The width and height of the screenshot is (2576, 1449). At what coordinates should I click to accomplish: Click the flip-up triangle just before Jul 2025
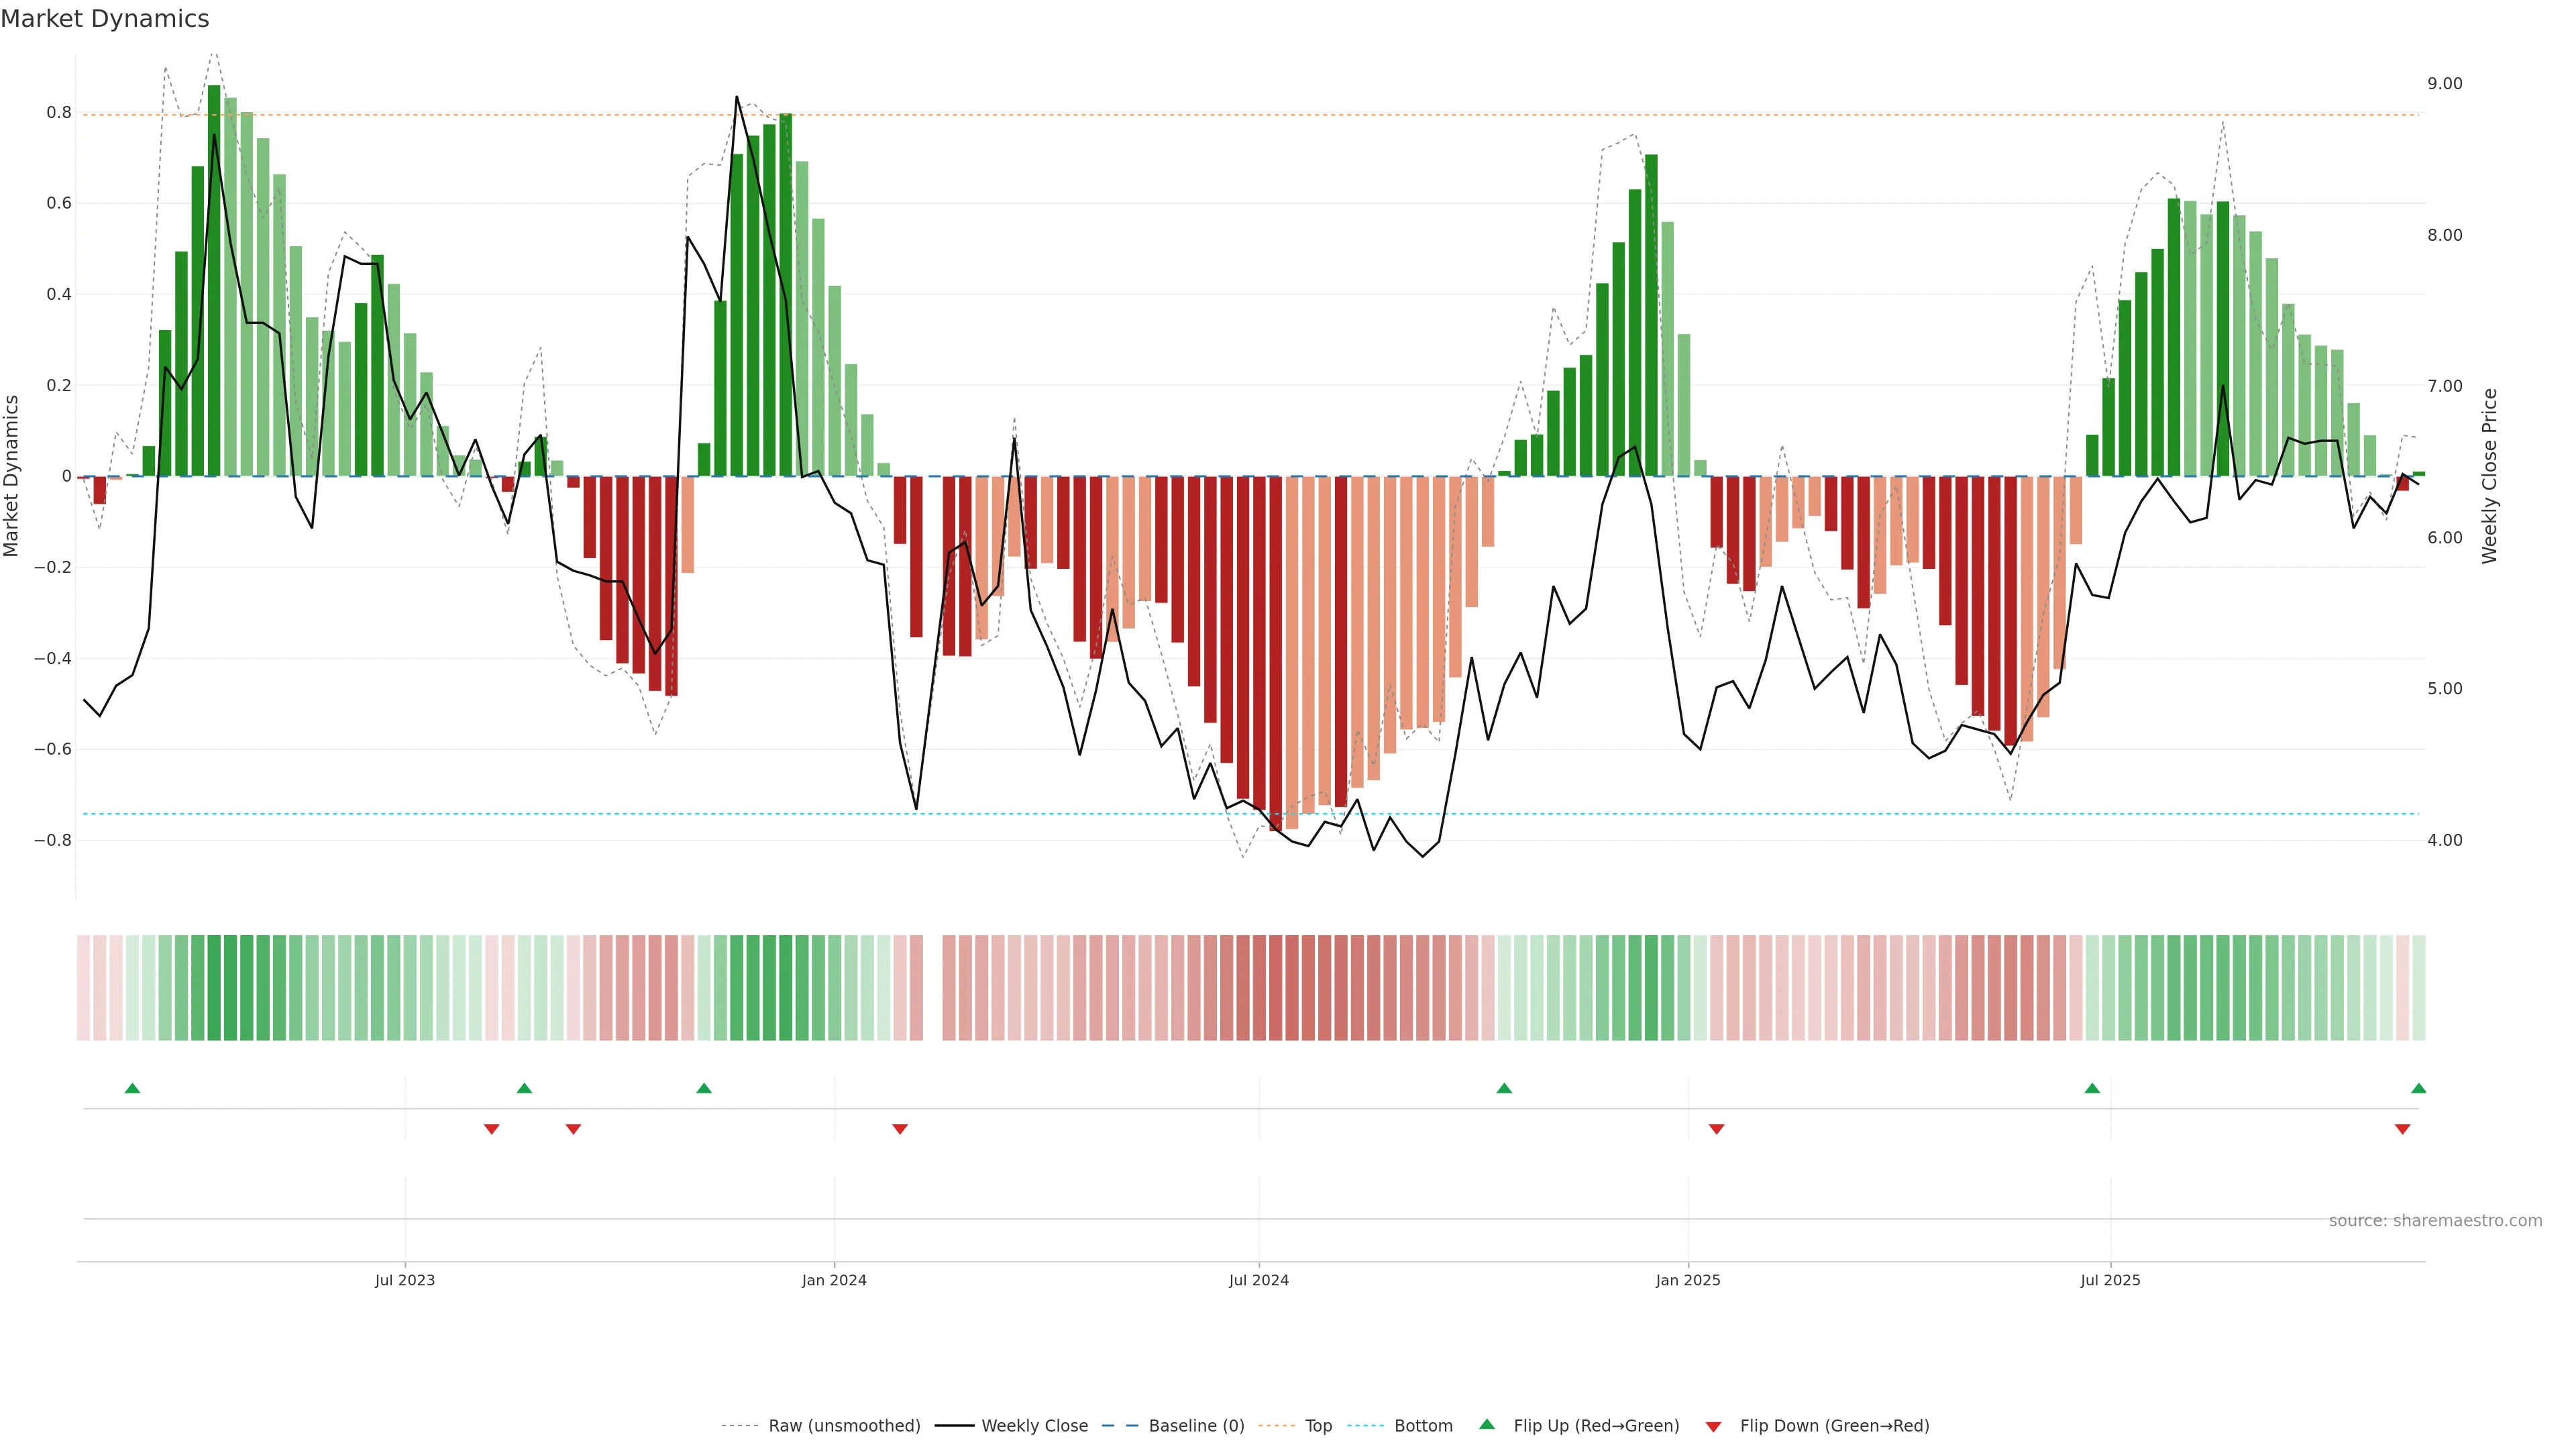click(x=2091, y=1088)
